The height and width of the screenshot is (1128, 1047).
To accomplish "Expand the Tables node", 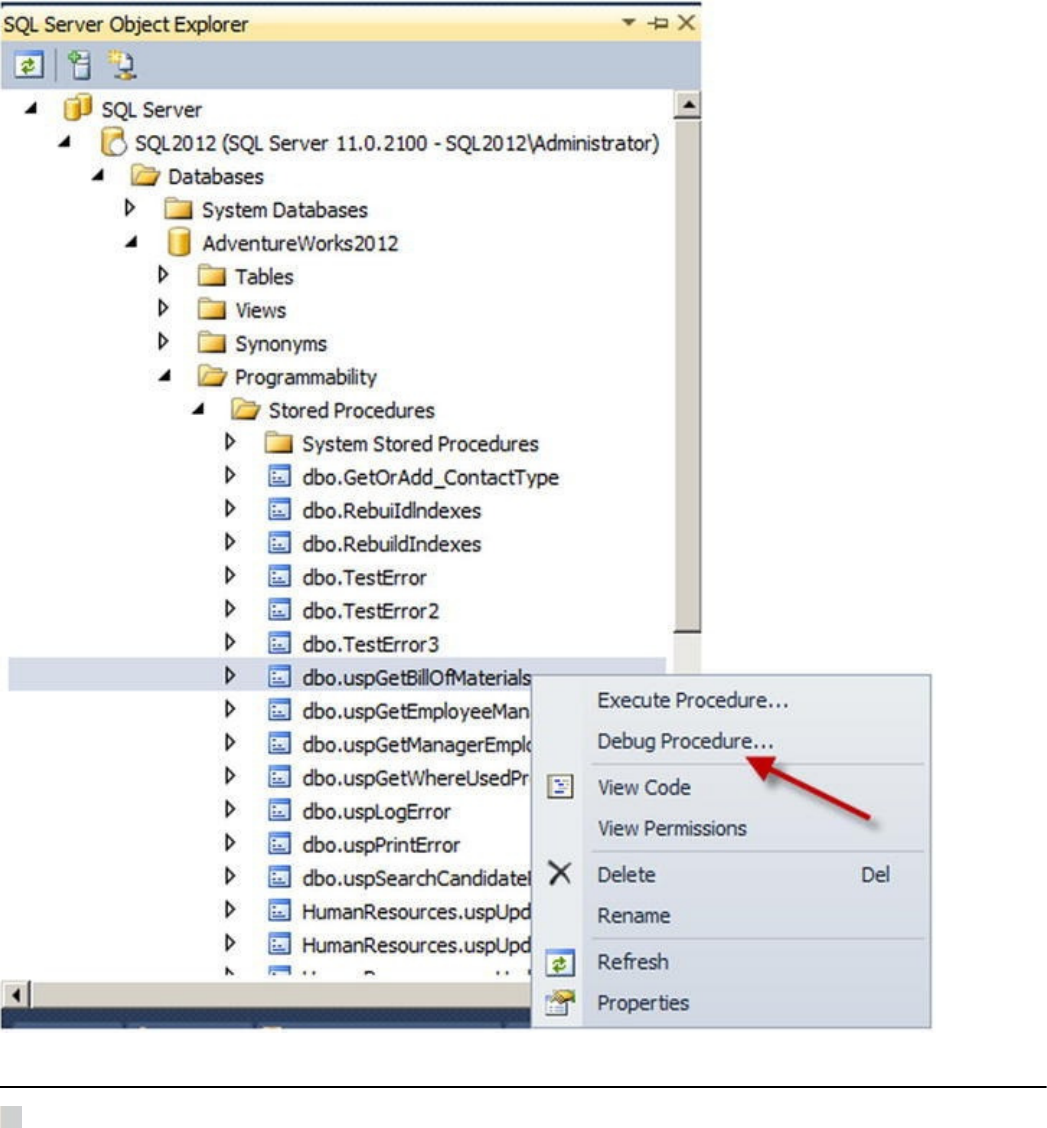I will 163,275.
